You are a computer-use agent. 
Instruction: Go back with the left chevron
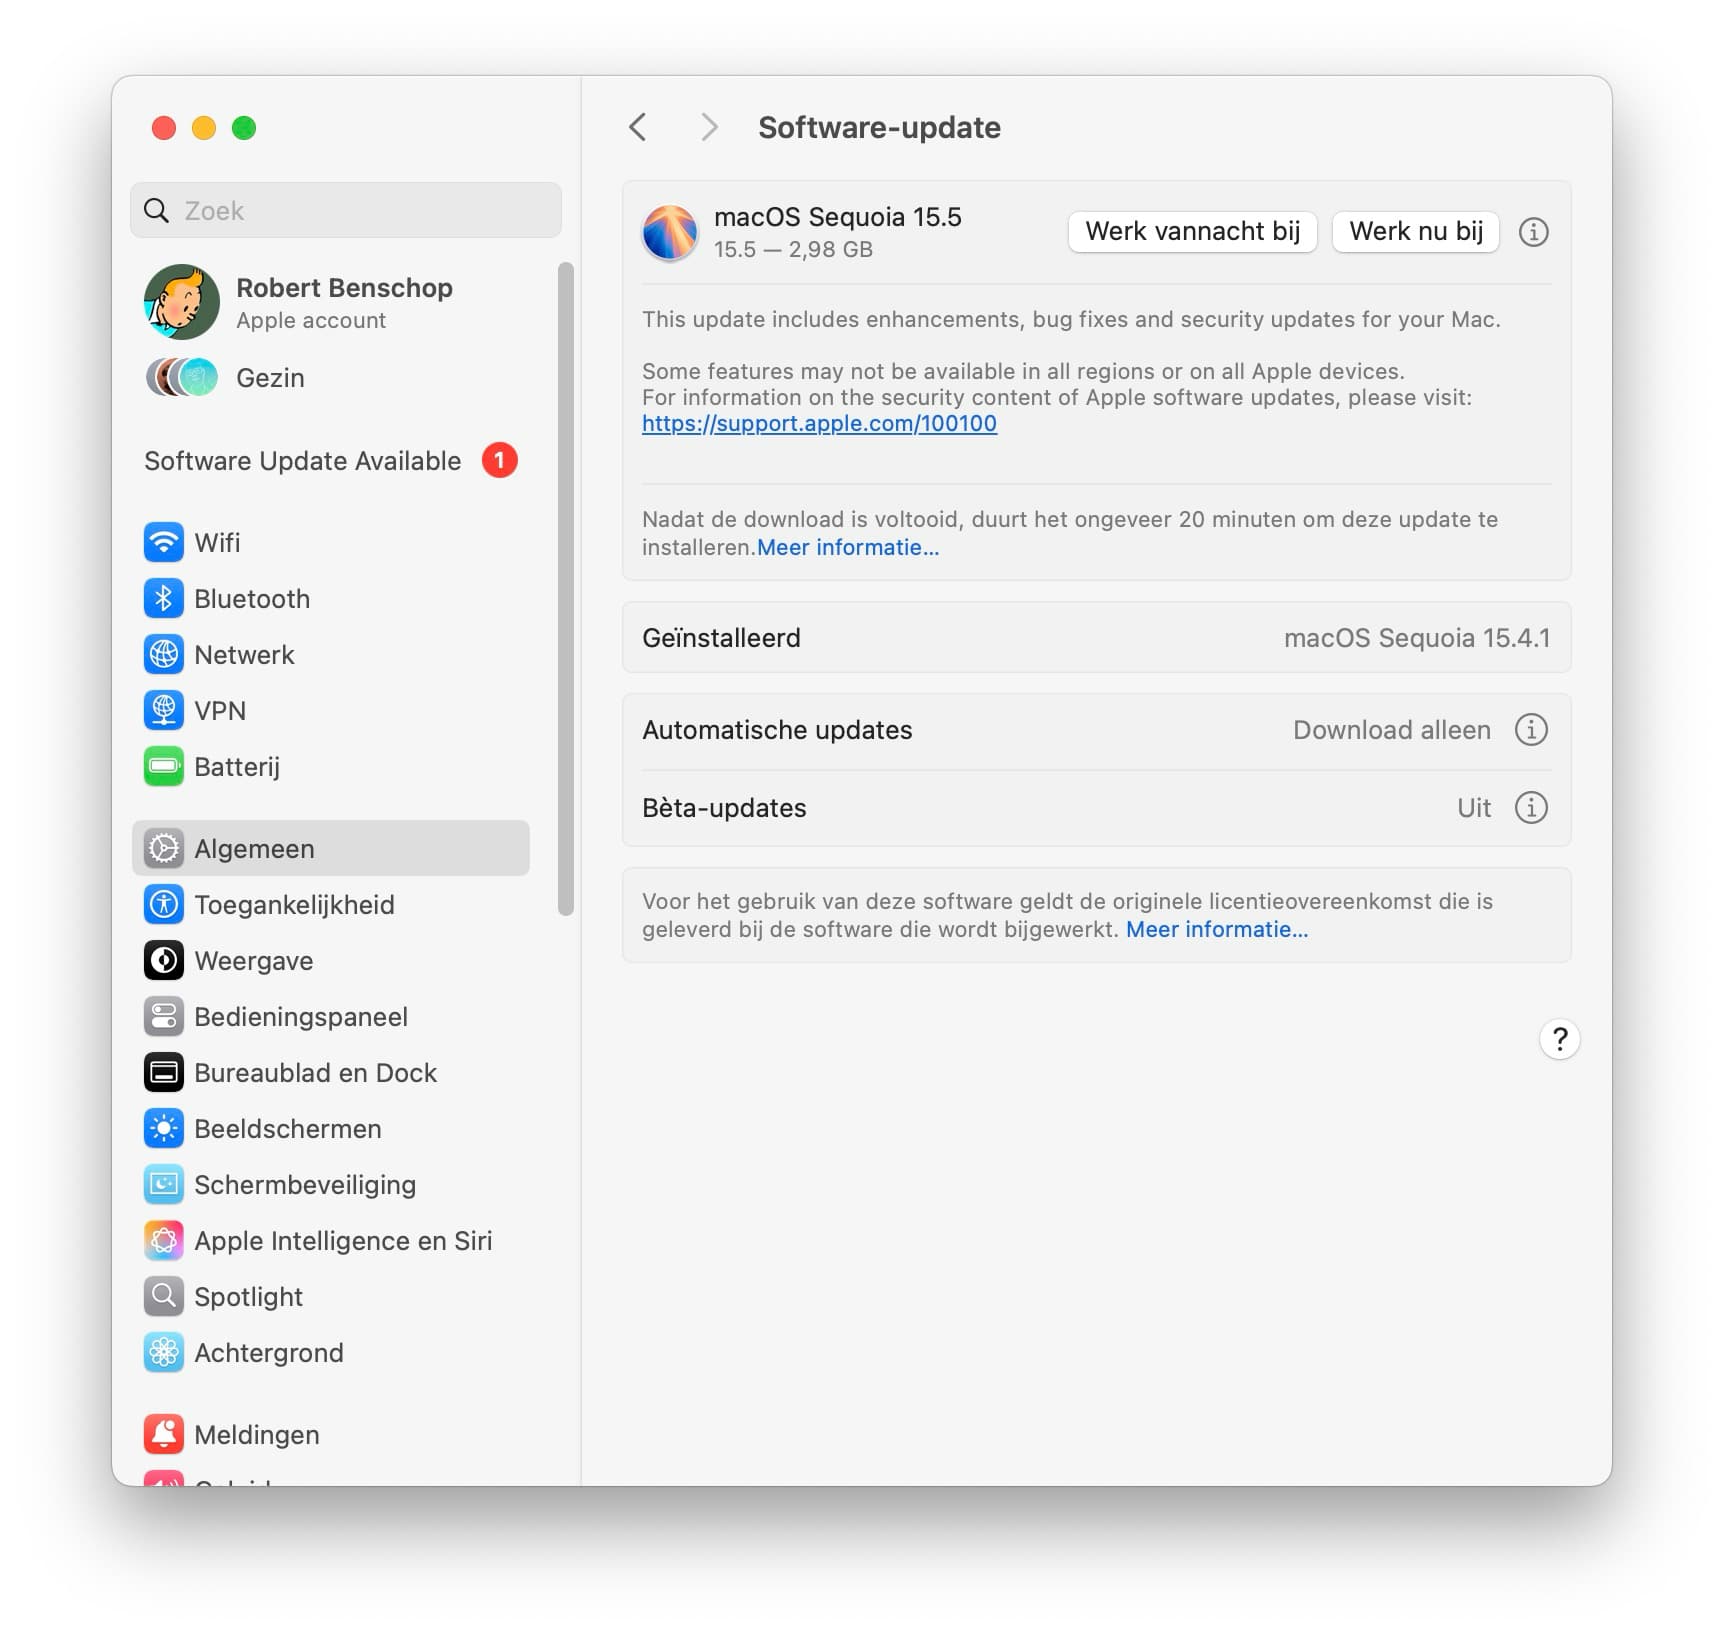point(638,127)
